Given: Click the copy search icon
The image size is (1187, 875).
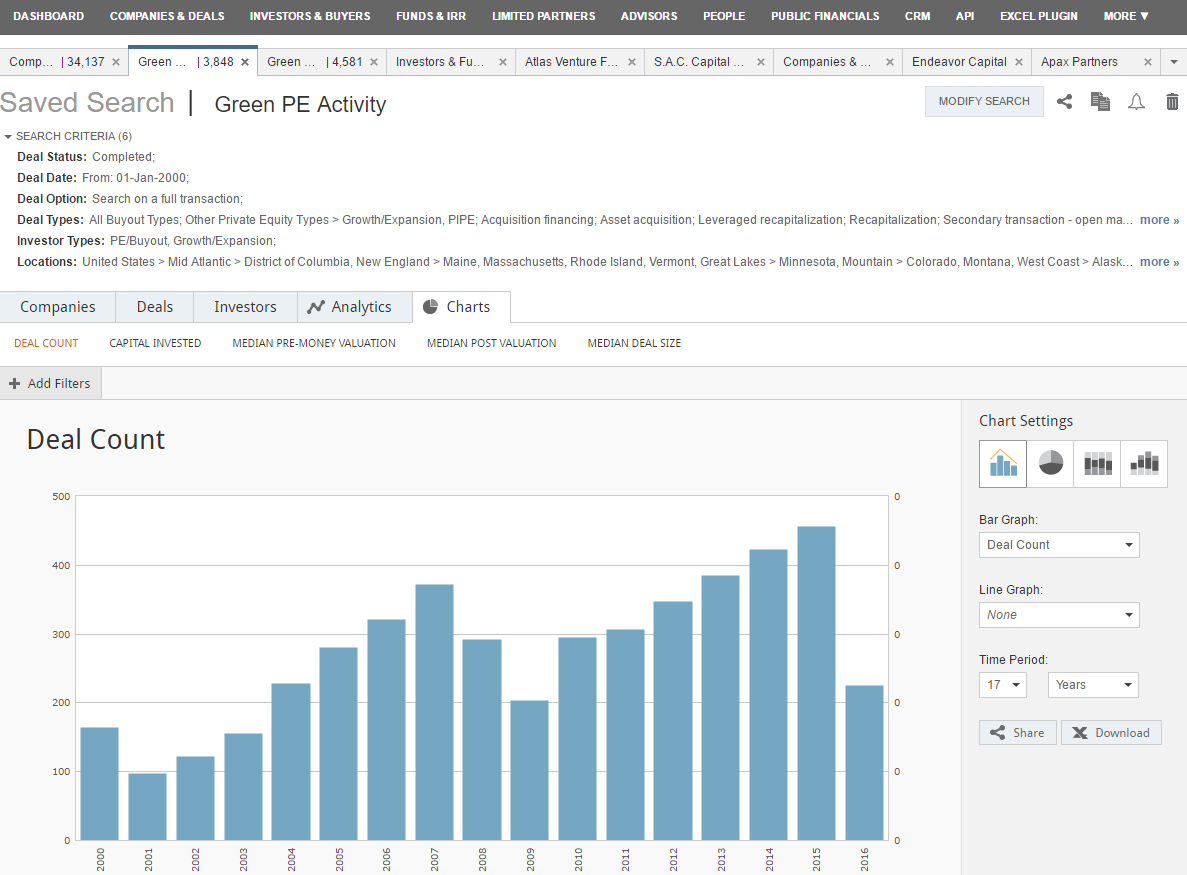Looking at the screenshot, I should (1100, 101).
